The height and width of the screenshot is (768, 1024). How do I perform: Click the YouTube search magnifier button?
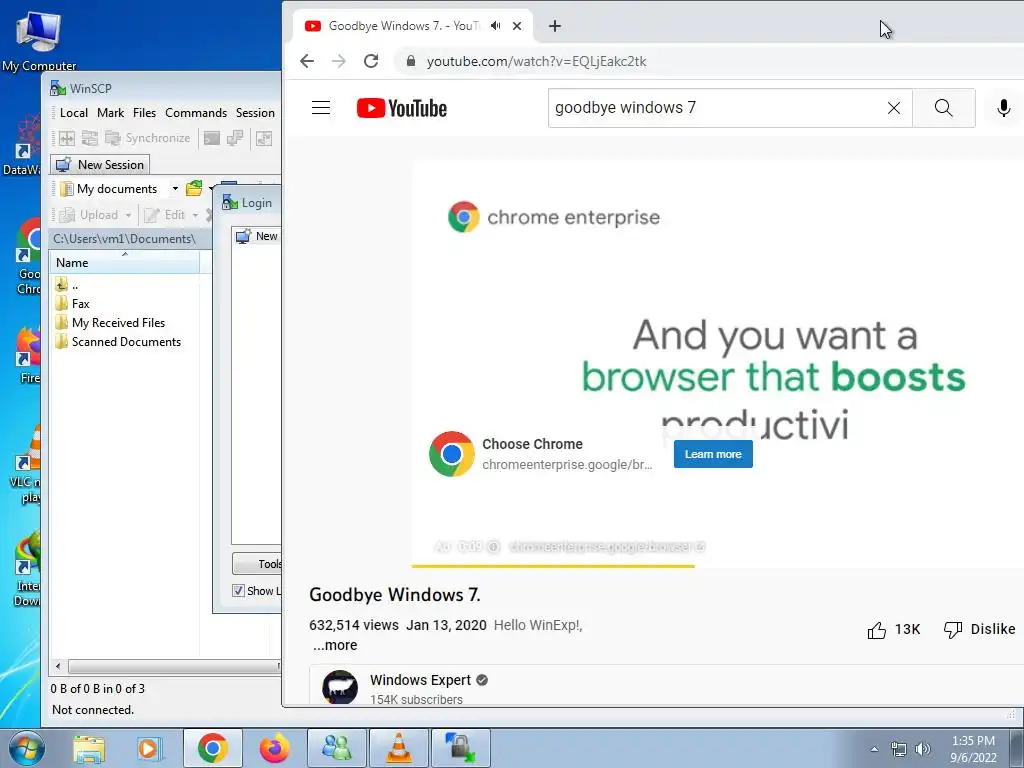[x=944, y=108]
